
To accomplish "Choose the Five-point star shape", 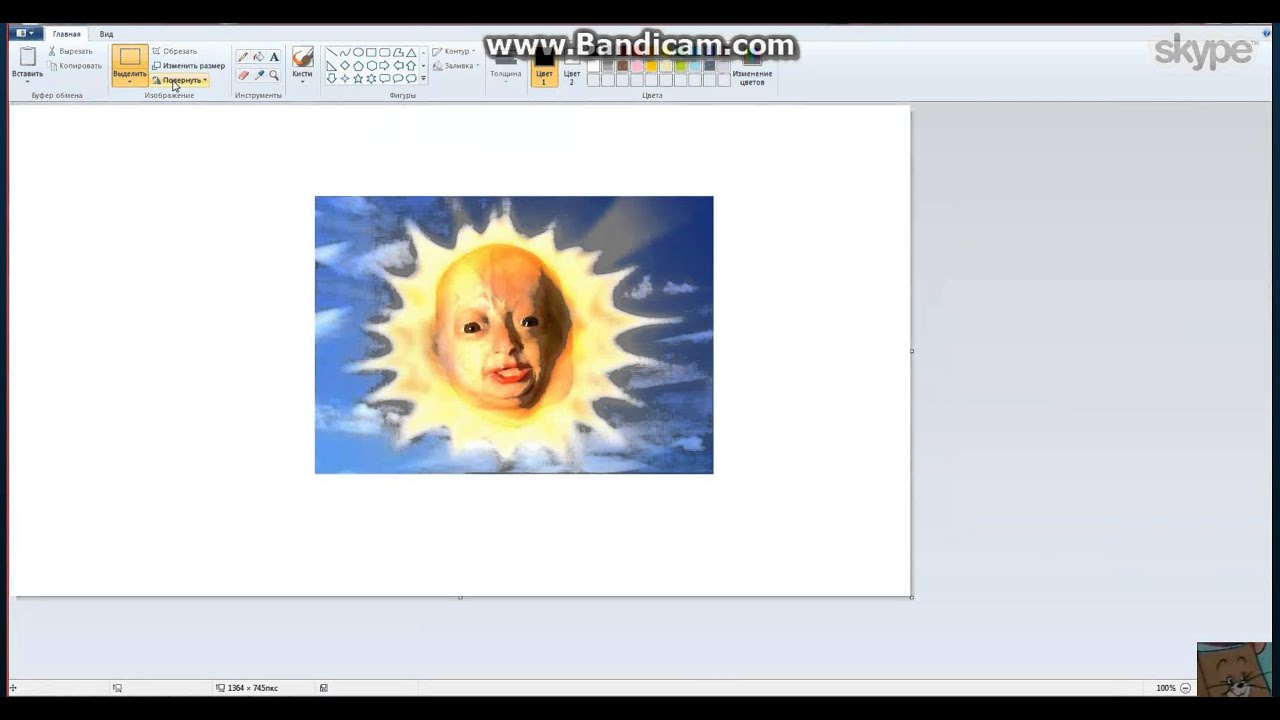I will (358, 79).
